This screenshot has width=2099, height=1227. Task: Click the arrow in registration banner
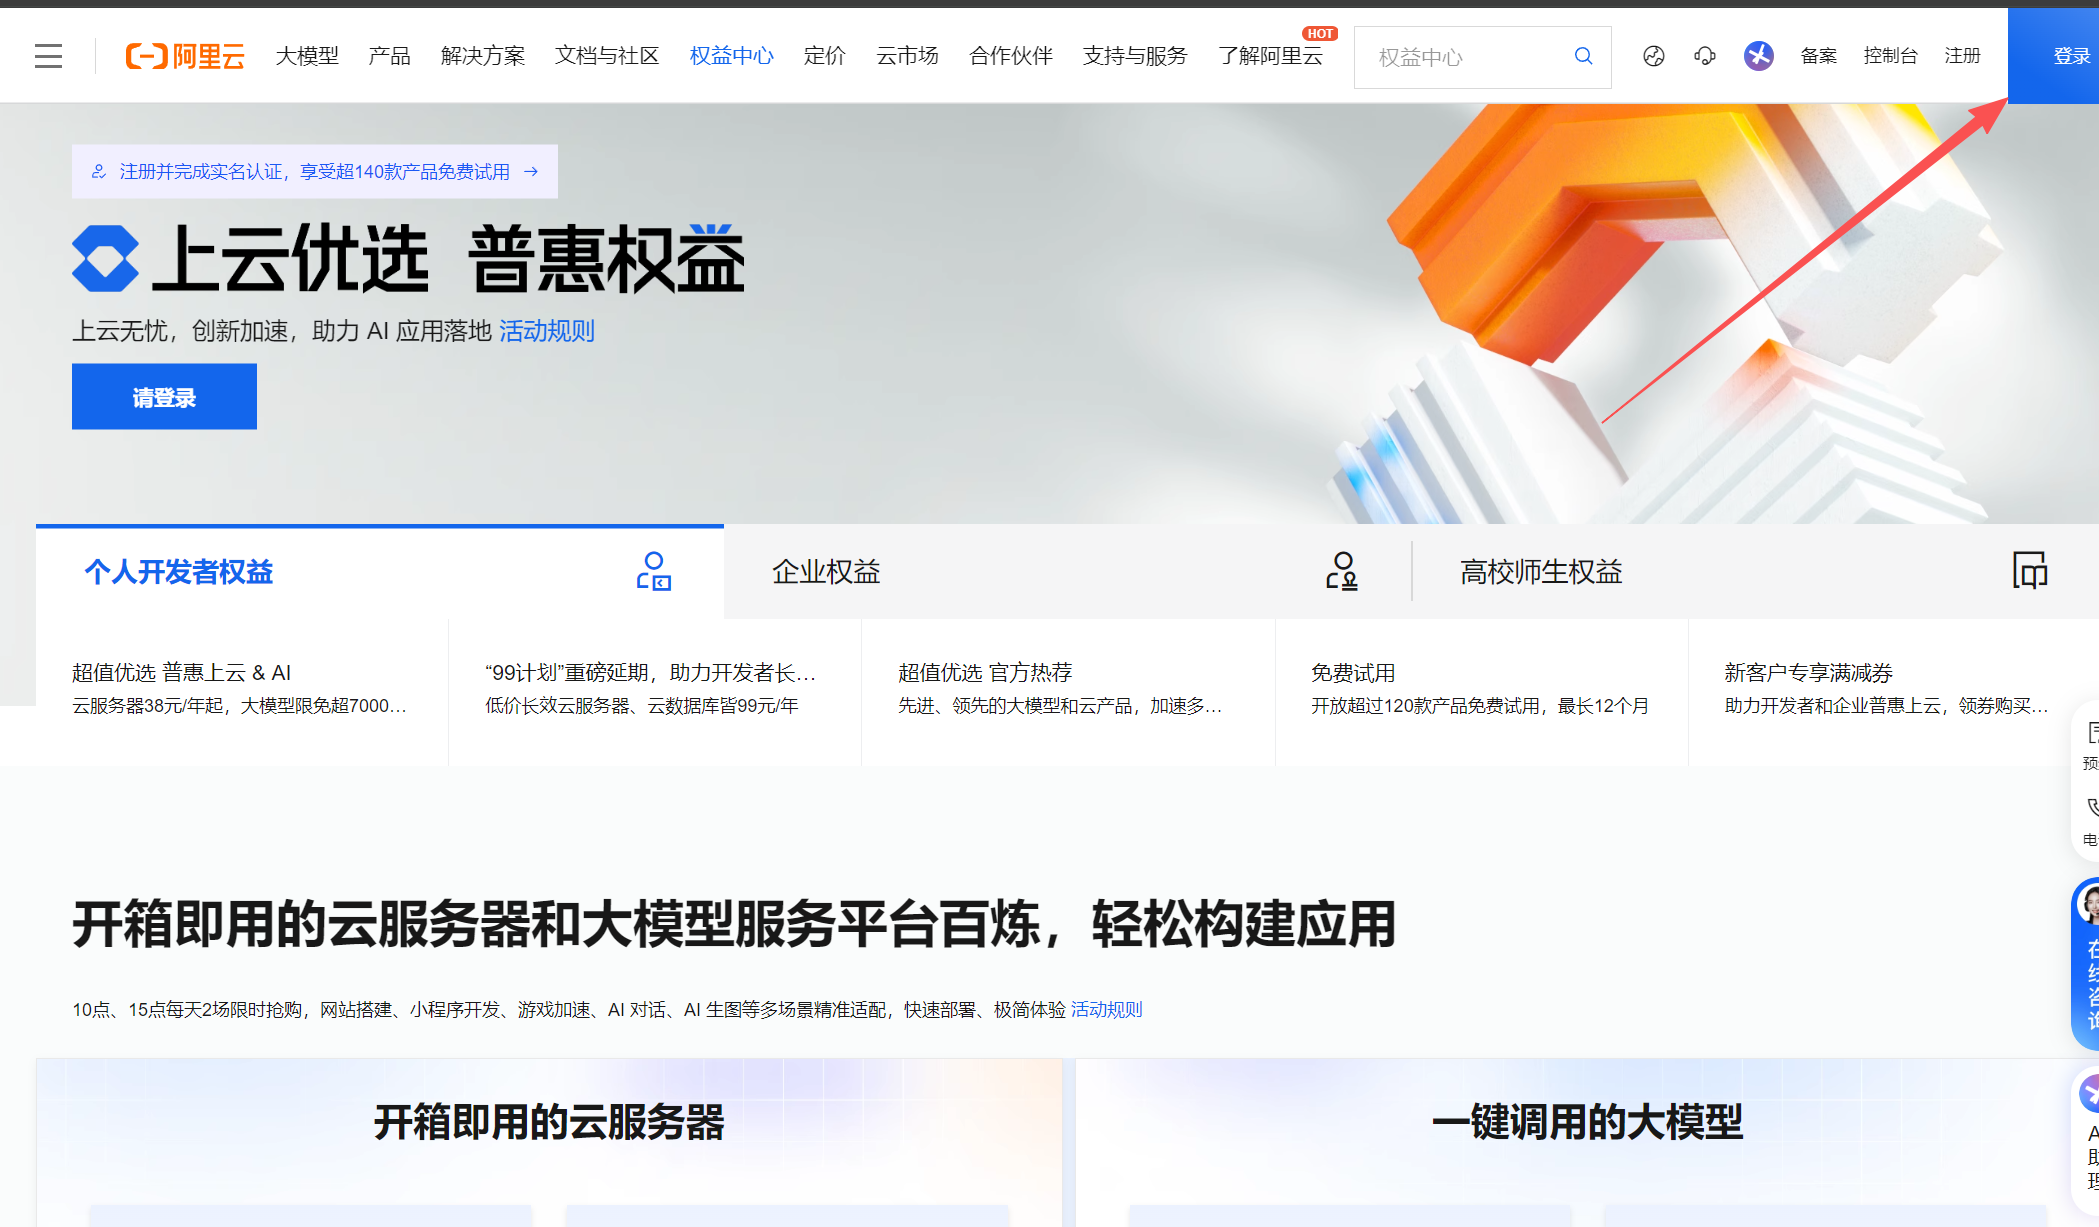(531, 172)
